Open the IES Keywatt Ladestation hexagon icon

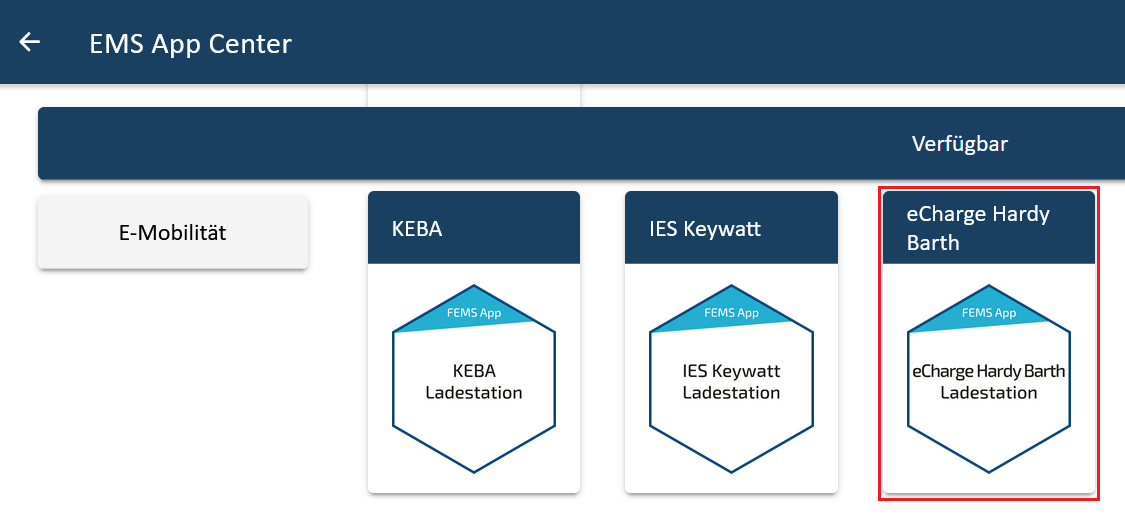(731, 378)
